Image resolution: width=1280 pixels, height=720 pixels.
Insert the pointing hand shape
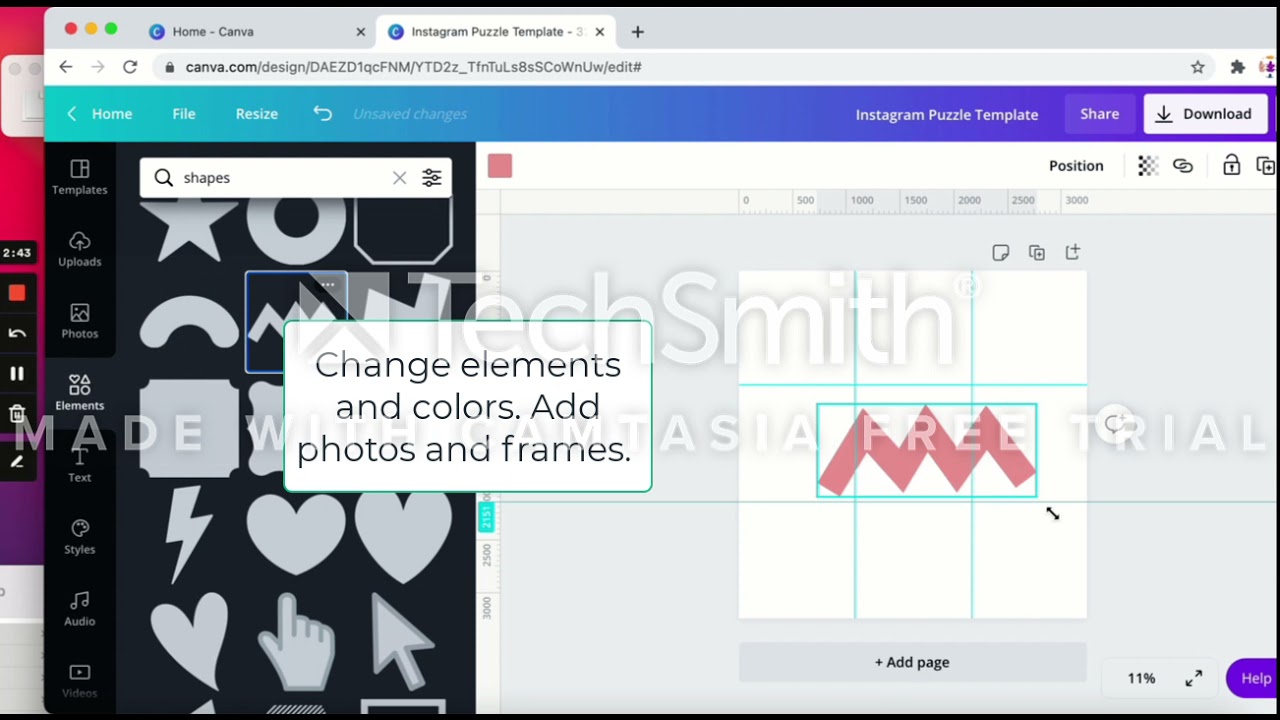(296, 640)
